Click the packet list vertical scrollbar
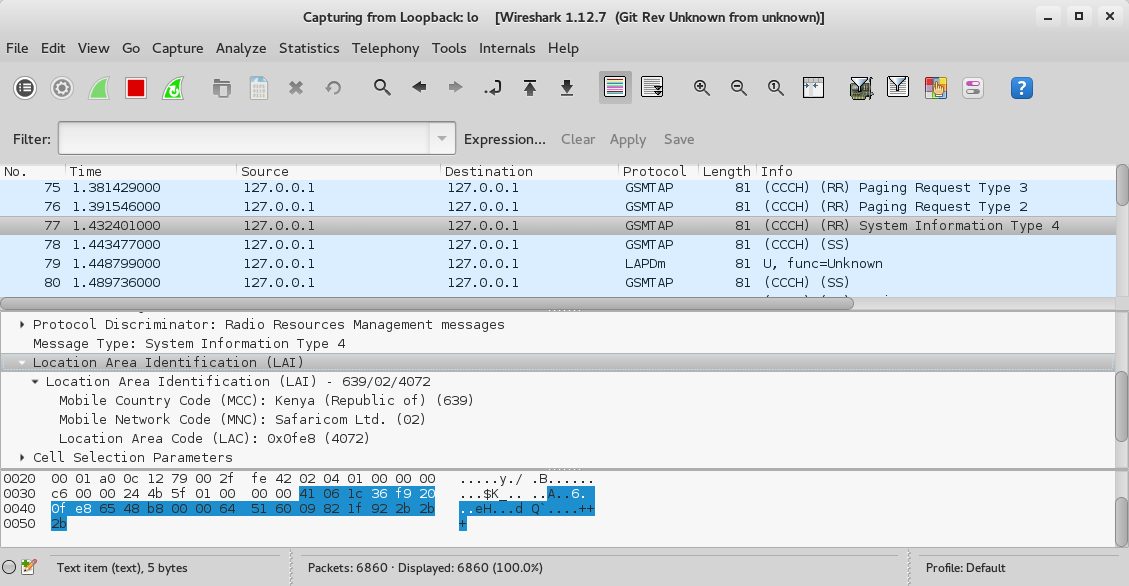 click(x=1122, y=185)
